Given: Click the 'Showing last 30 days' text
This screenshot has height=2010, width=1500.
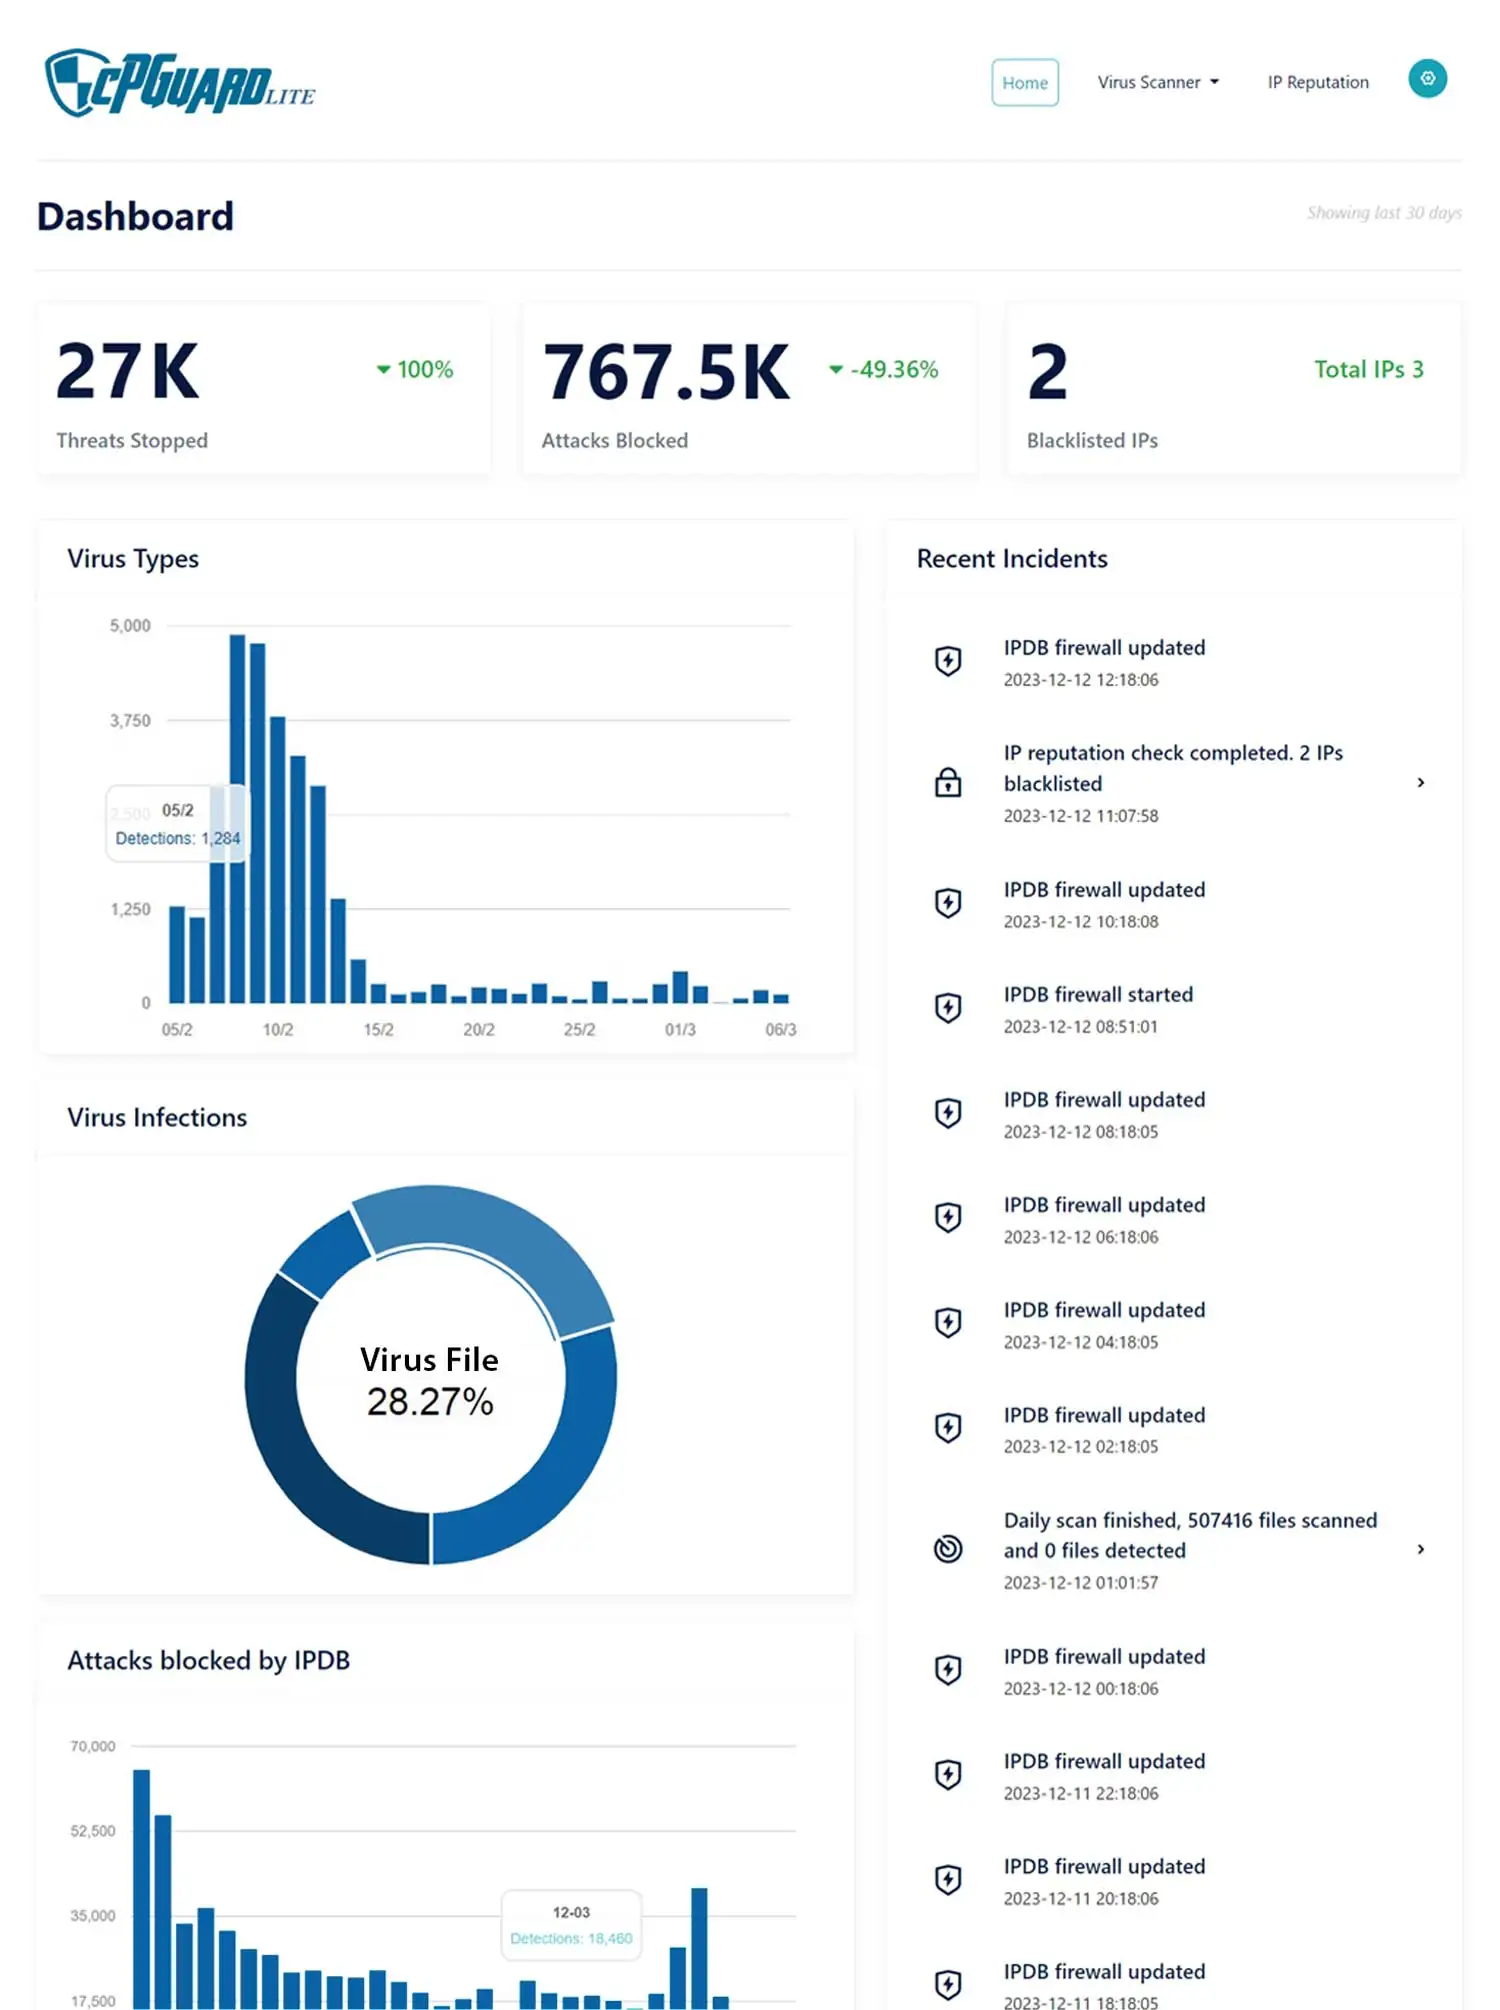Looking at the screenshot, I should click(x=1384, y=213).
